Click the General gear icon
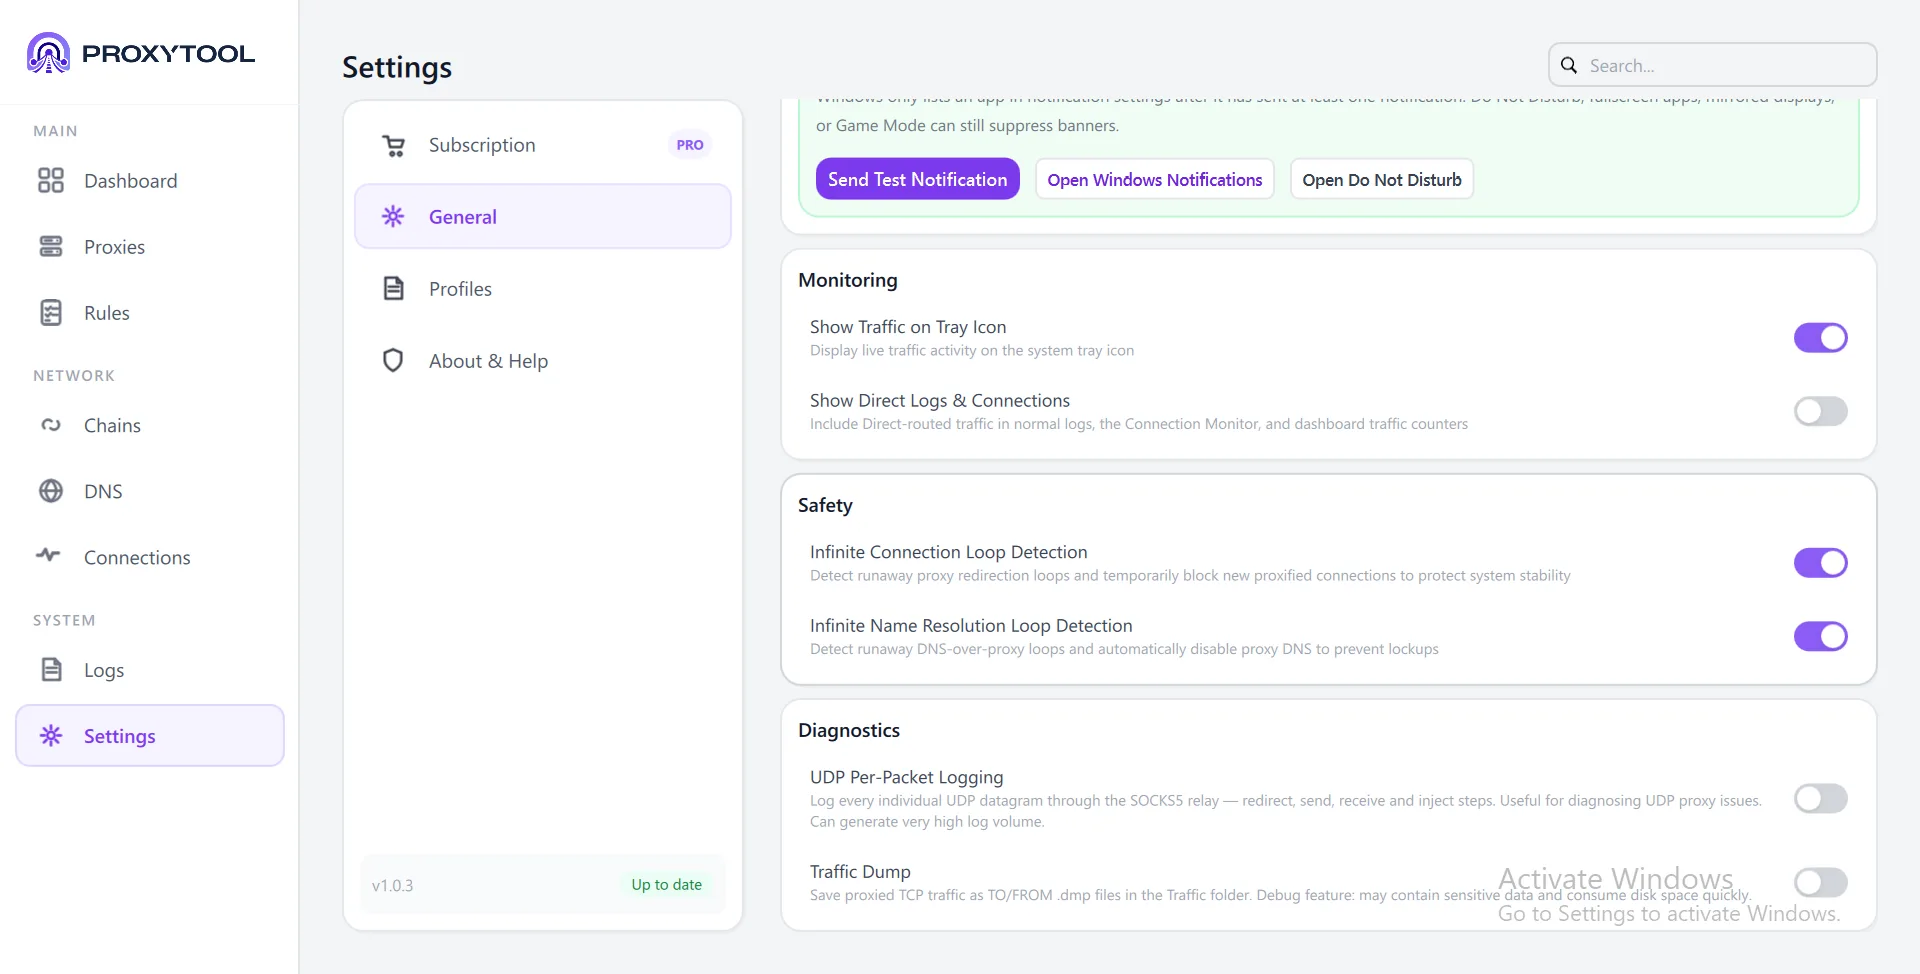This screenshot has height=974, width=1920. point(393,216)
